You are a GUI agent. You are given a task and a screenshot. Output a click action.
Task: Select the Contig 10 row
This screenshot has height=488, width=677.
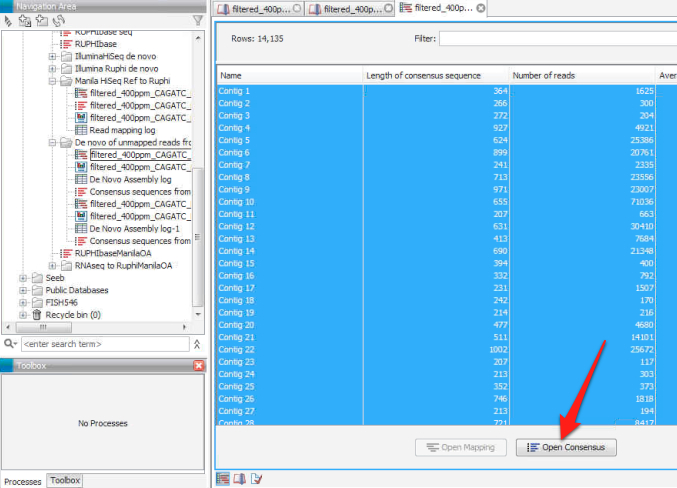coord(290,202)
